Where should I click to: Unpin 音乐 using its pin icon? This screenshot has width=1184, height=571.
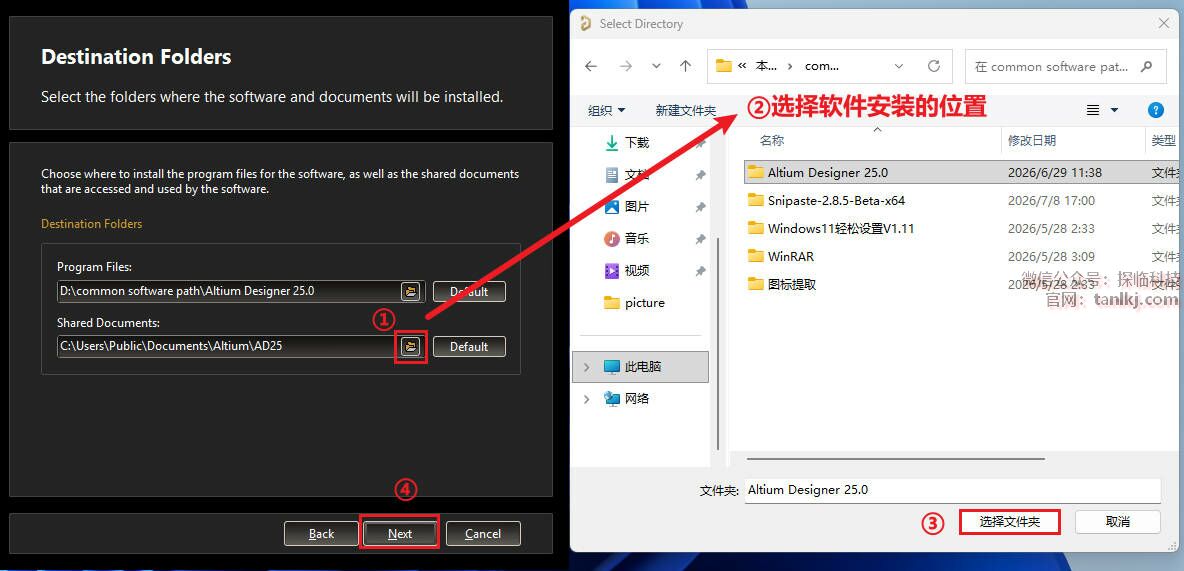click(701, 239)
